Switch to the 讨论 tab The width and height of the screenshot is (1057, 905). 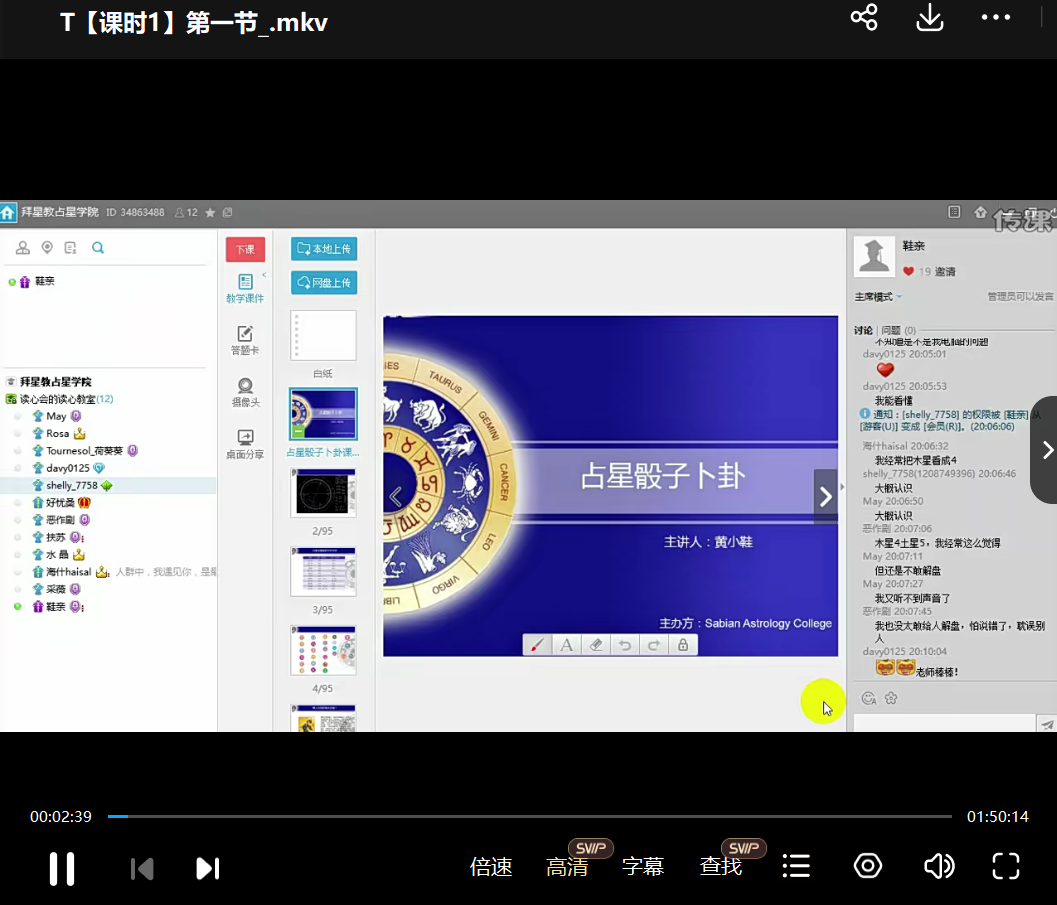(x=863, y=330)
